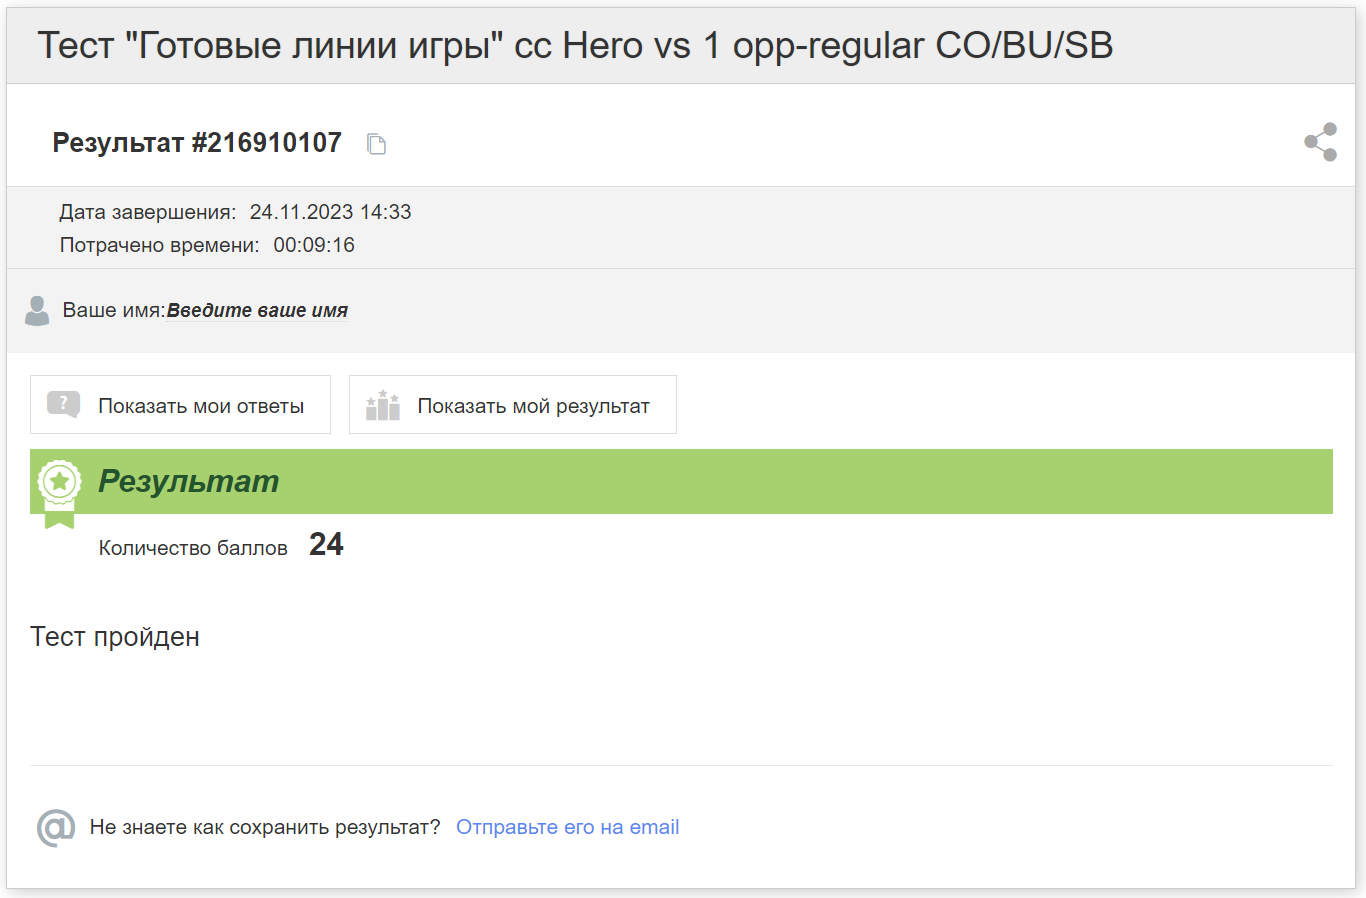Click the Введите ваше имя name field
Screen dimensions: 1366x898
(x=257, y=311)
